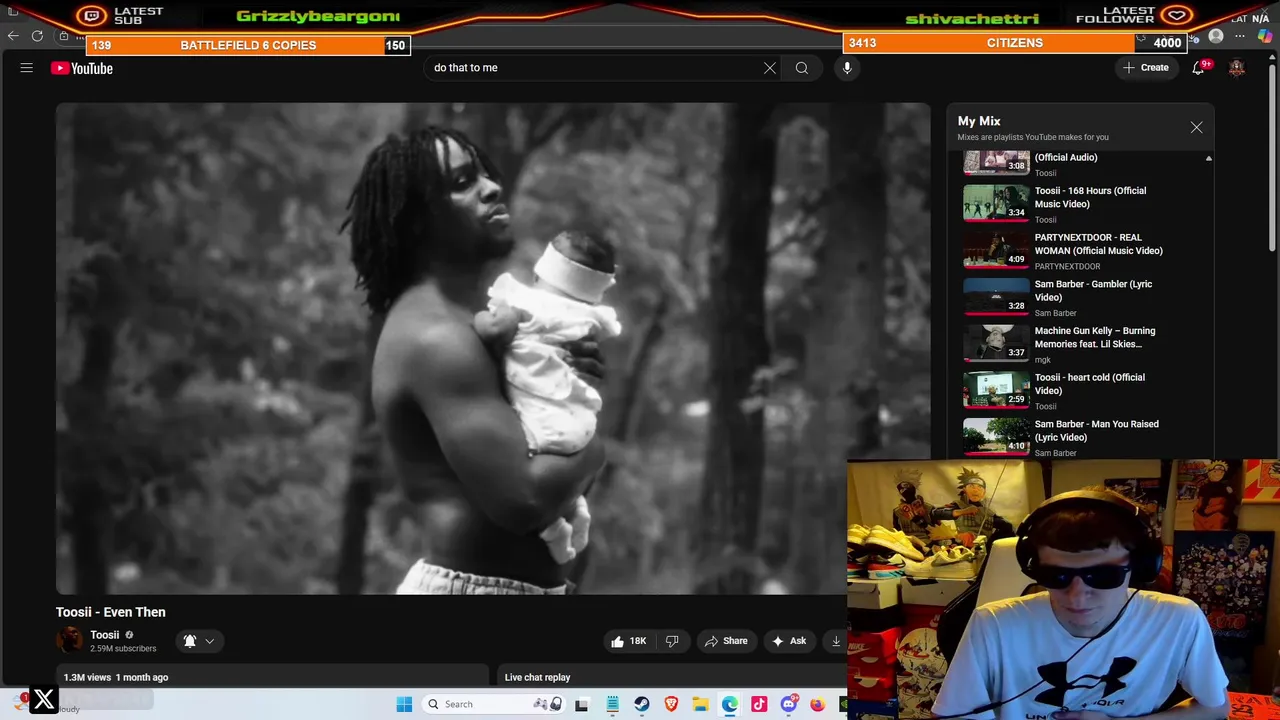Play 'Machine Gun Kelly – Burning Memories'
The image size is (1280, 720).
[1095, 337]
